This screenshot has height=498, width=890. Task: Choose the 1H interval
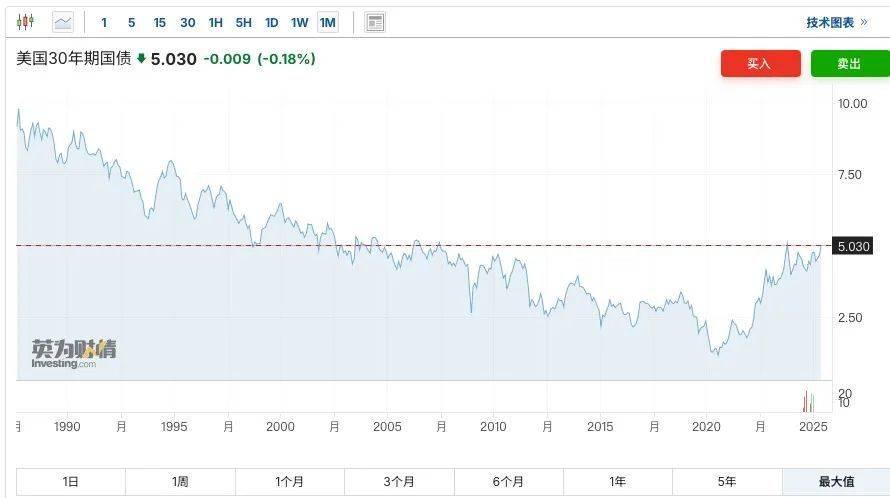[216, 23]
